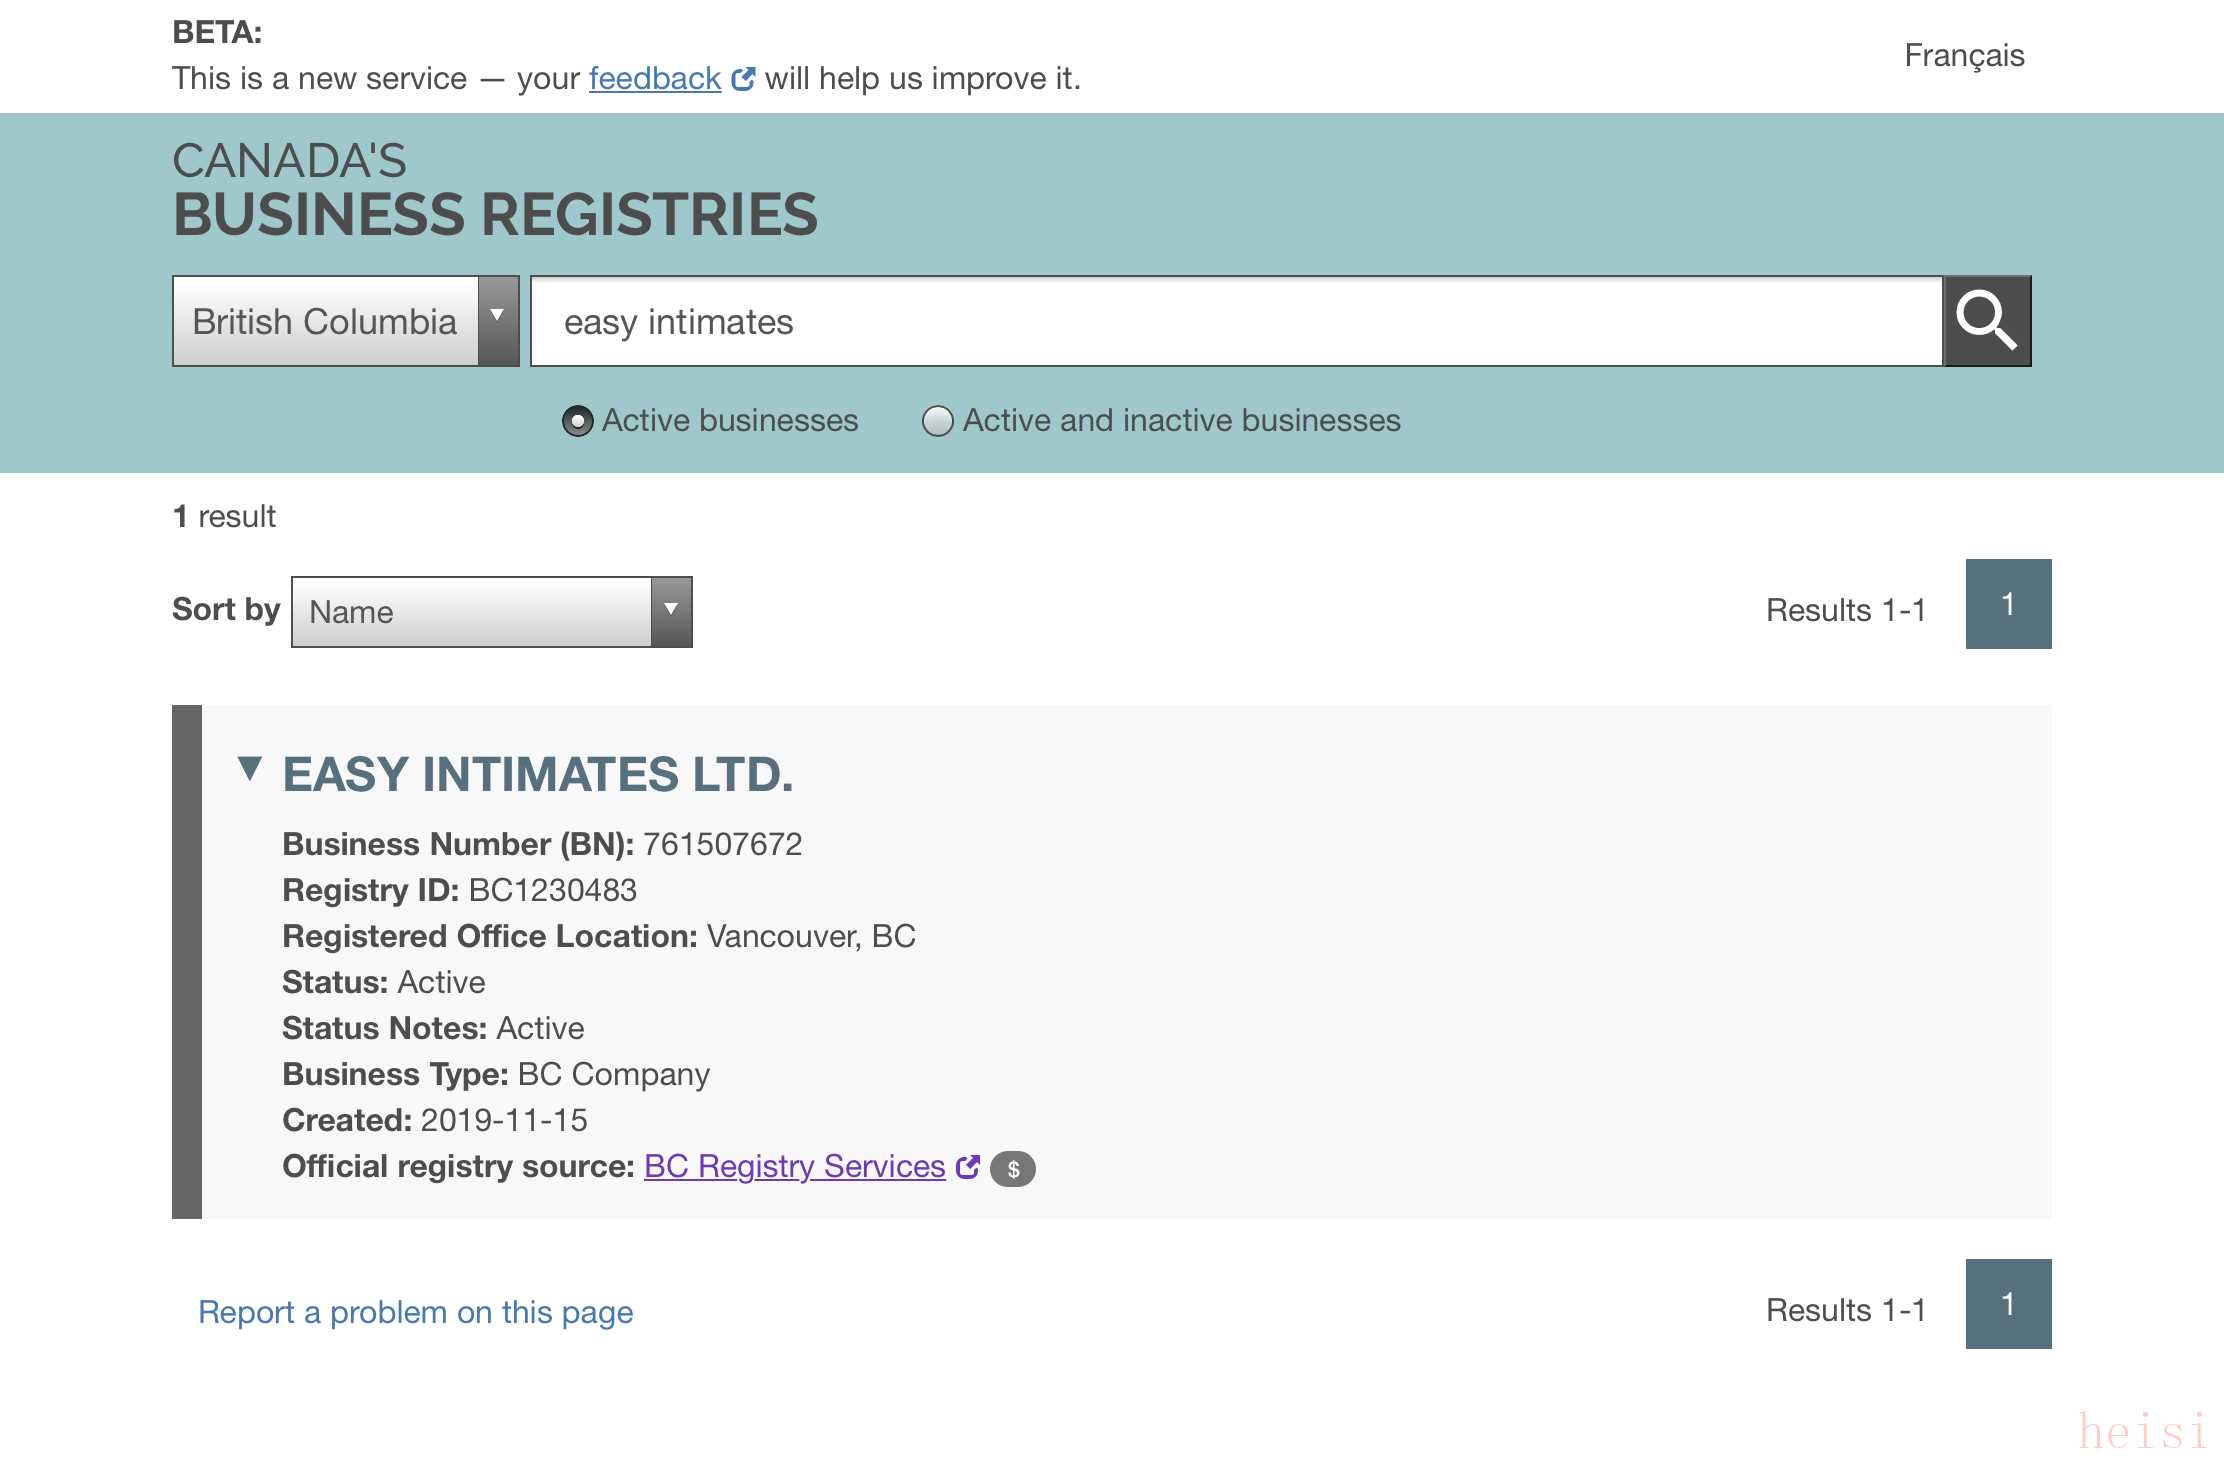Click the Active and inactive businesses label
Screen dimensions: 2224x1461
1181,421
